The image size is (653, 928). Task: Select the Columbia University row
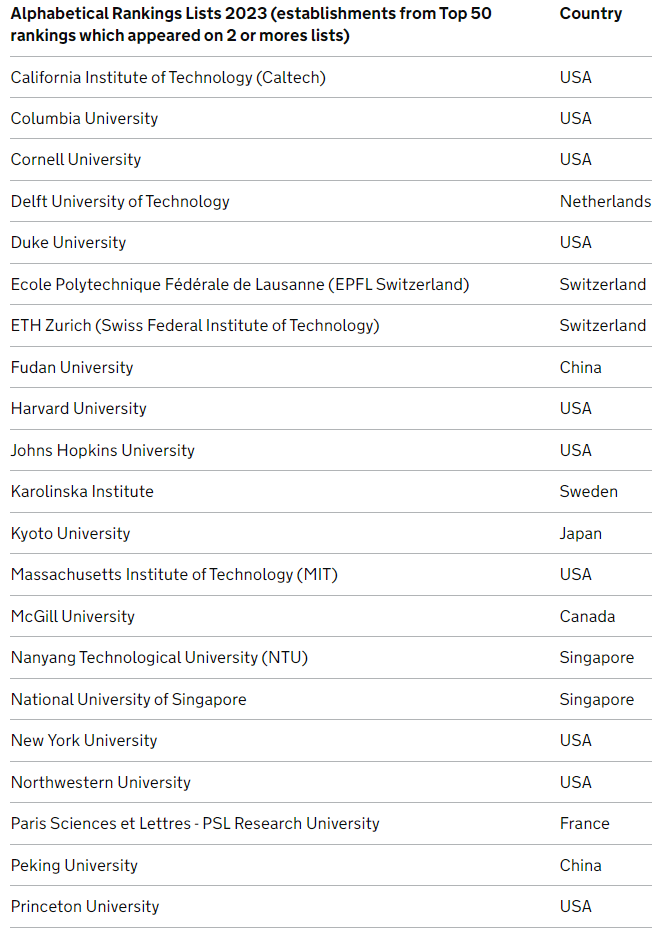[331, 118]
